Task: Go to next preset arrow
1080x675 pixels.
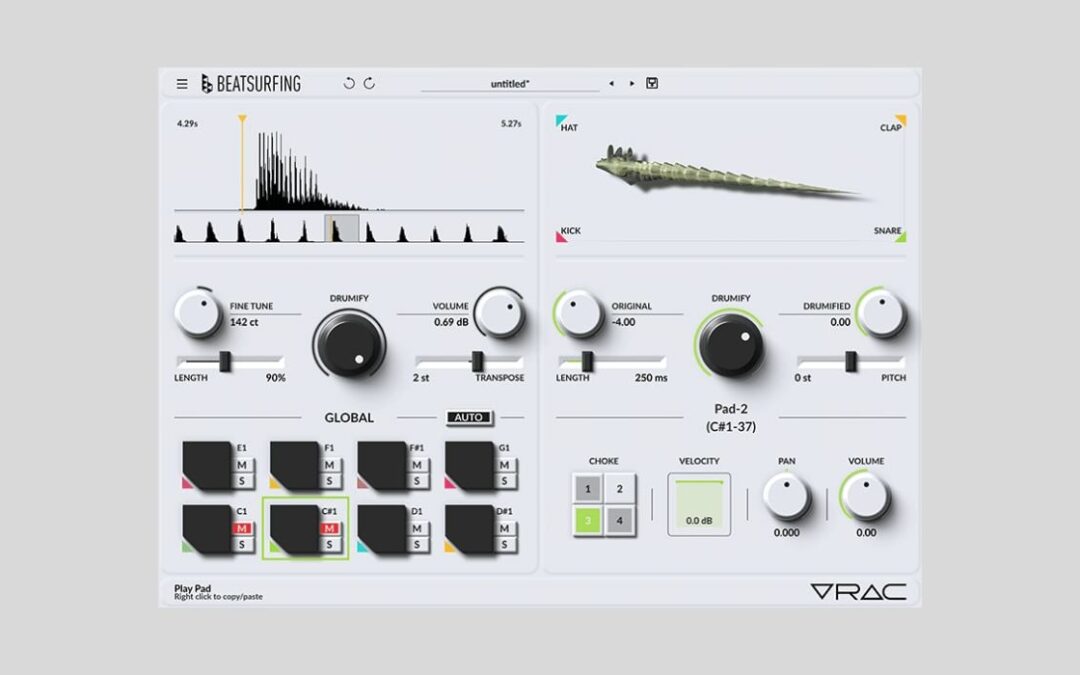Action: click(632, 83)
